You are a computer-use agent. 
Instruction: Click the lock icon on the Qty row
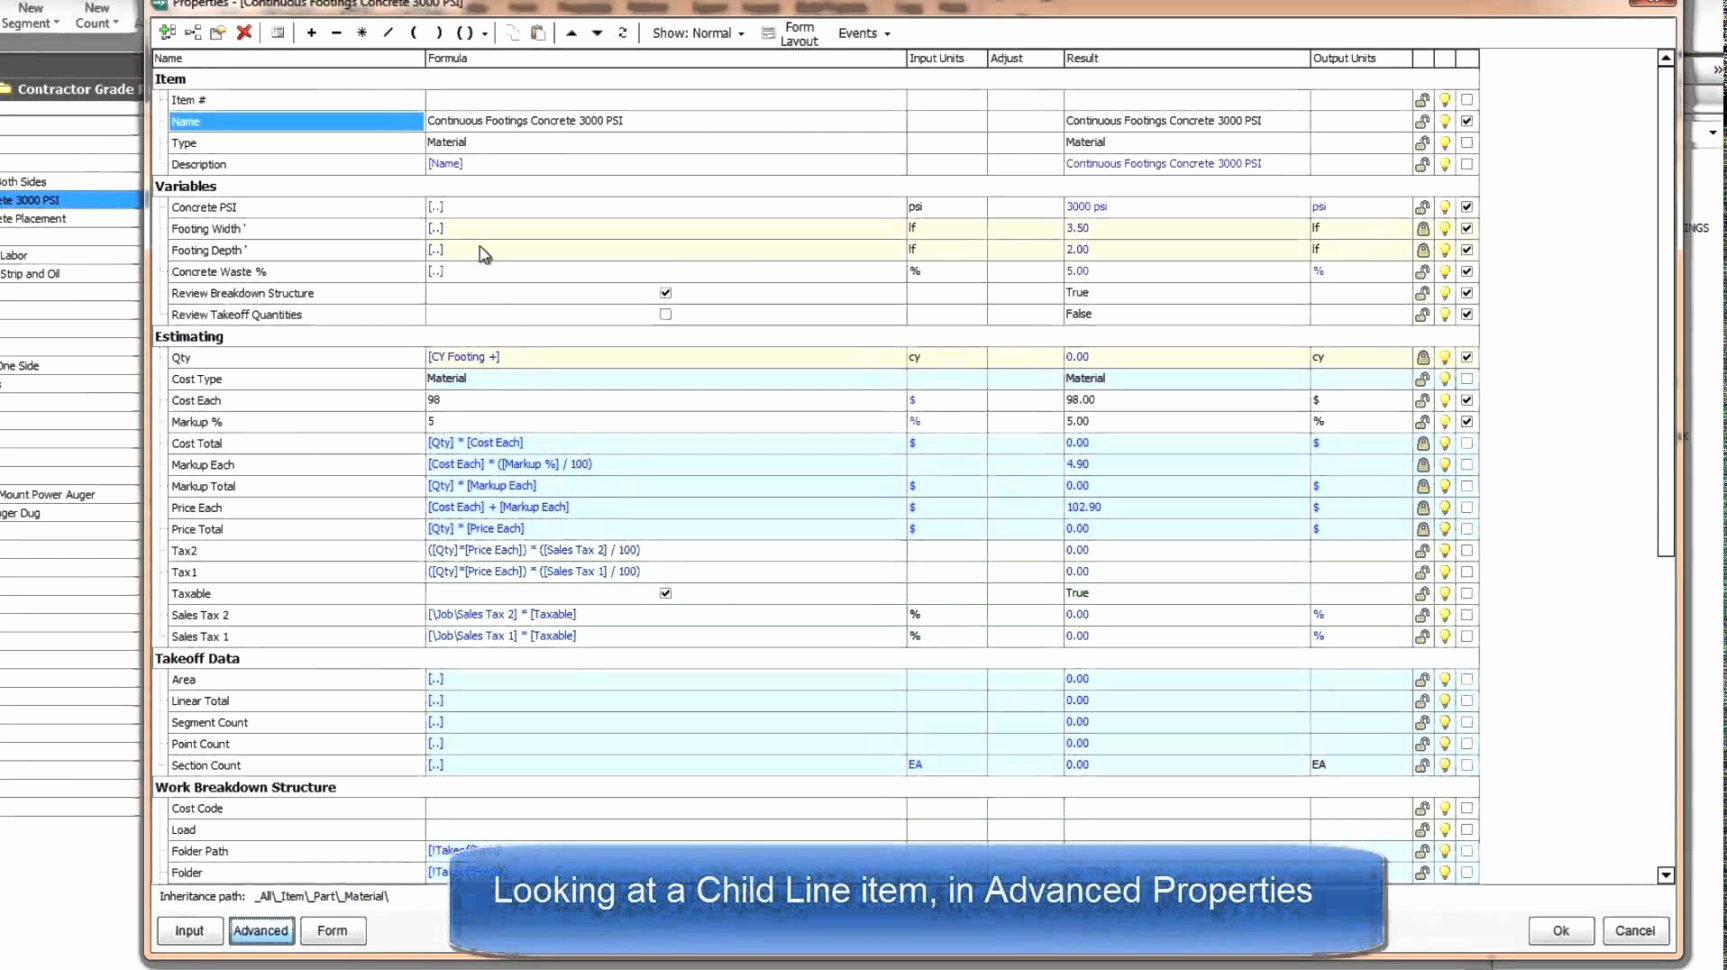(x=1423, y=357)
